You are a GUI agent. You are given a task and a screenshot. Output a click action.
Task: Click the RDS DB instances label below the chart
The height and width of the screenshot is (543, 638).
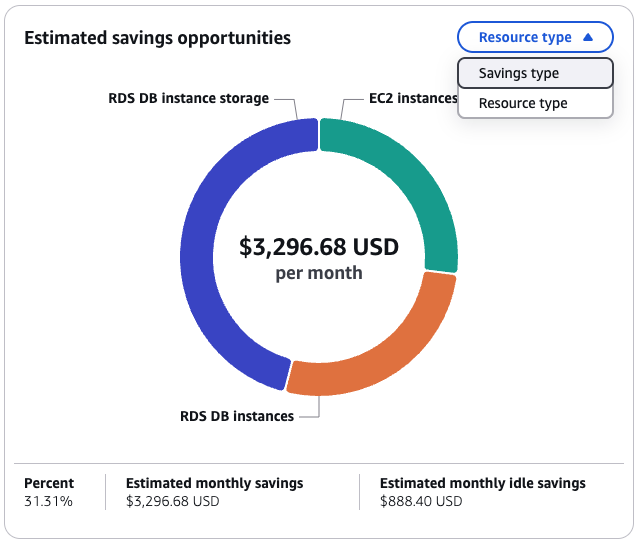coord(237,416)
